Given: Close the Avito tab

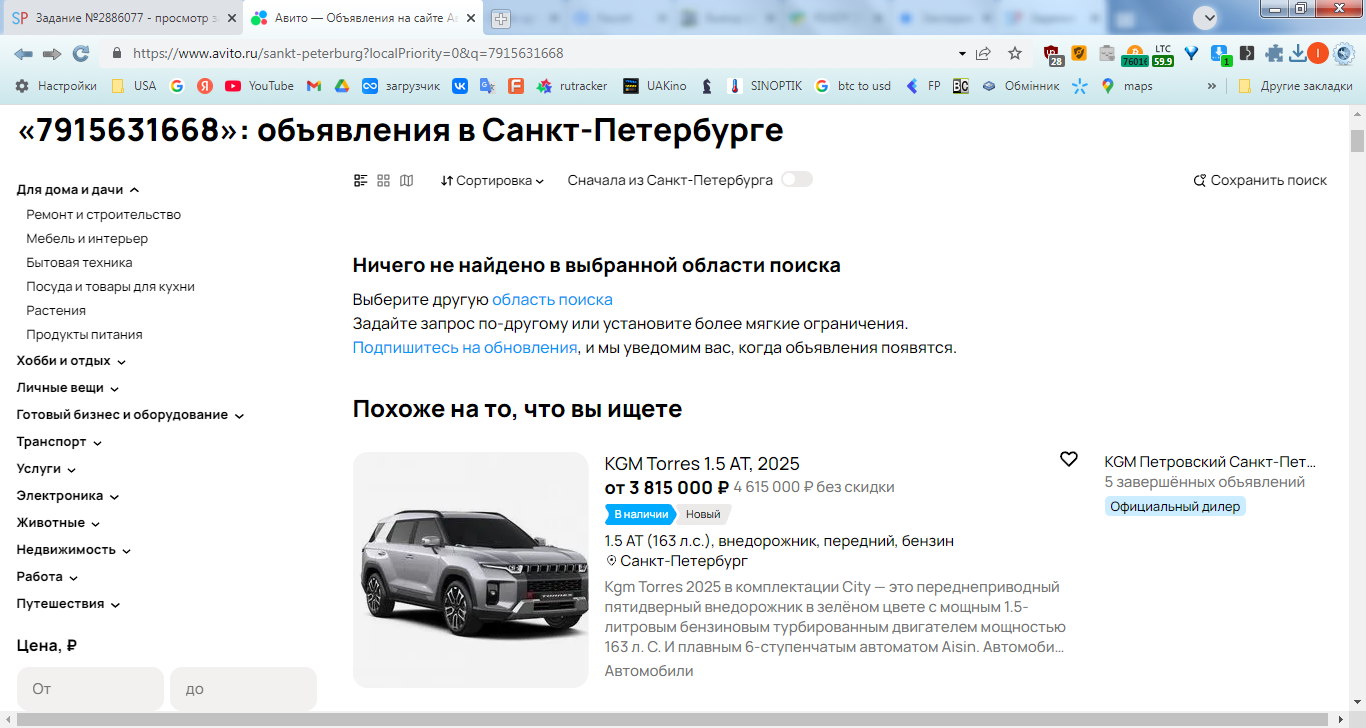Looking at the screenshot, I should (471, 18).
